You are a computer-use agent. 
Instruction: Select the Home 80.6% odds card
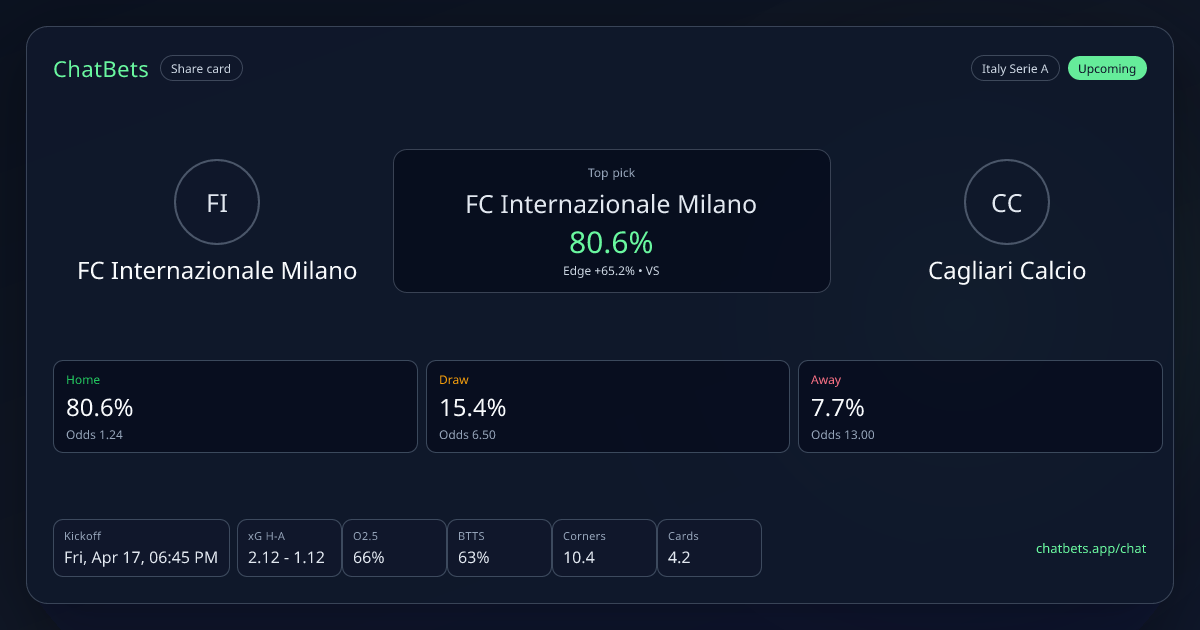235,406
